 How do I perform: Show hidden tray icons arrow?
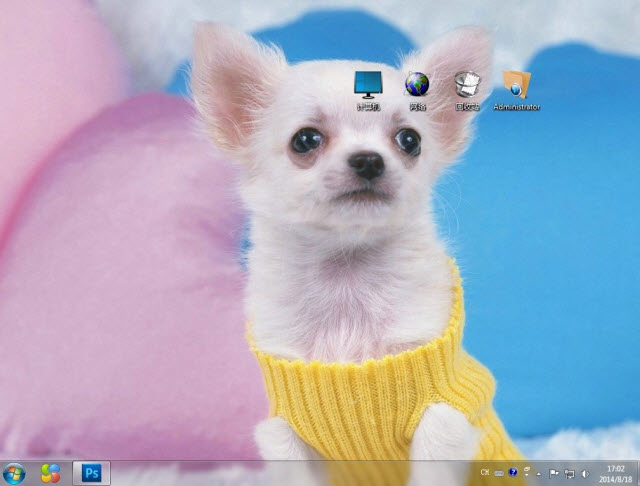539,474
